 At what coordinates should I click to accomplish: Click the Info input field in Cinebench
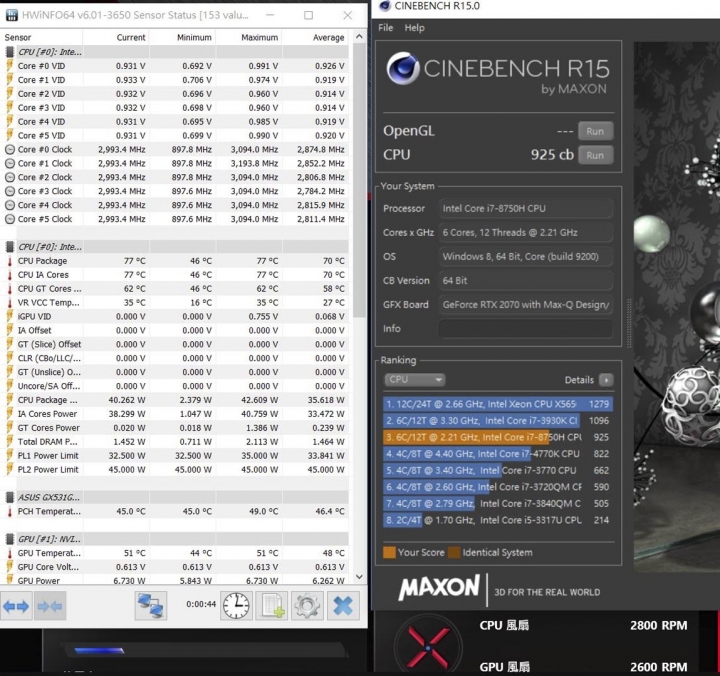[x=526, y=329]
